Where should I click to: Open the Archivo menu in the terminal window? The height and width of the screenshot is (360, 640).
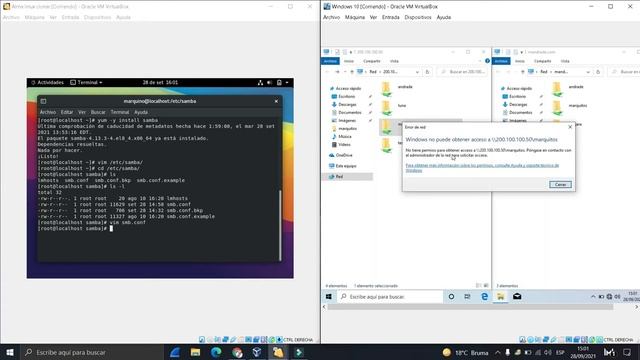47,112
